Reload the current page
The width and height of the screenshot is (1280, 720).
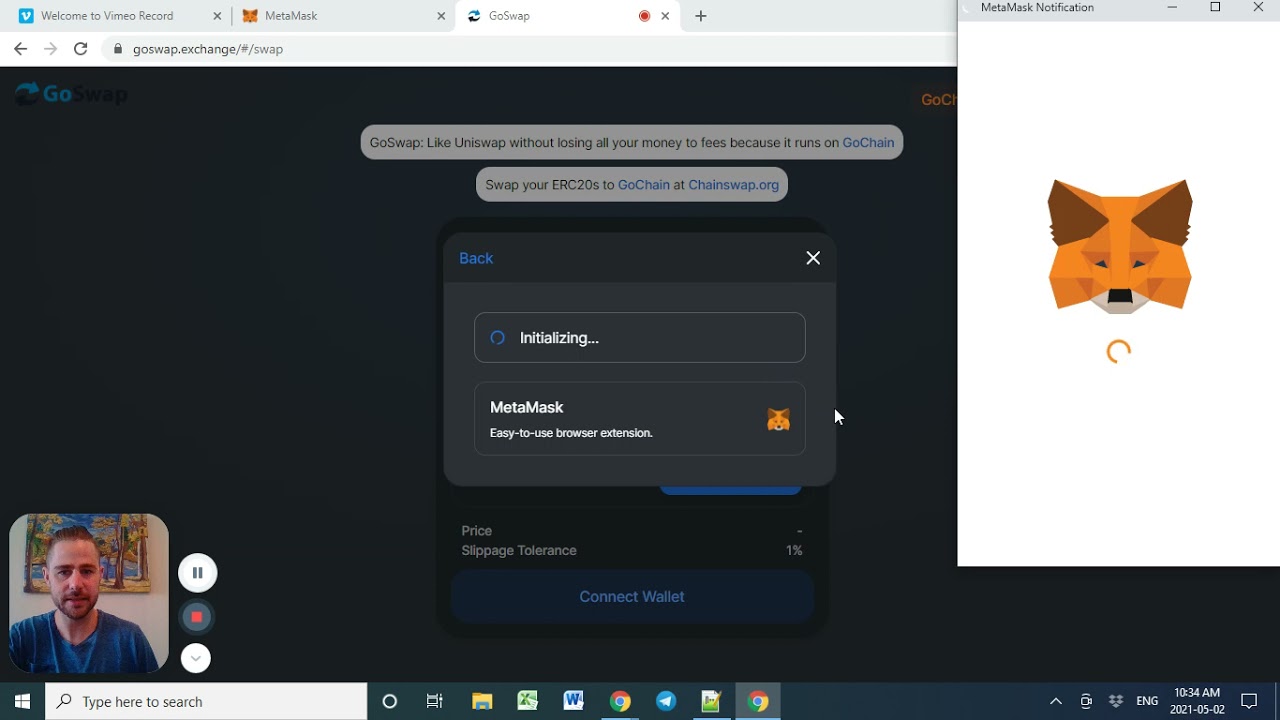[81, 49]
